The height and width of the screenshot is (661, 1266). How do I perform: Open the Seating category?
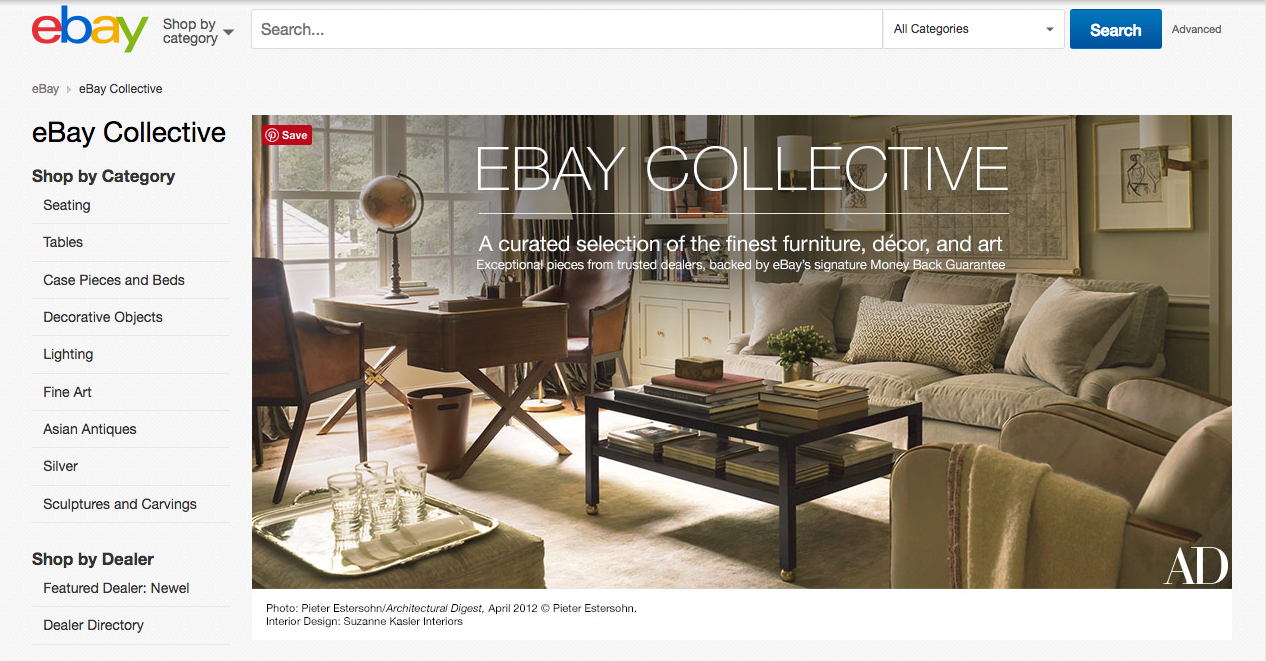pos(67,205)
